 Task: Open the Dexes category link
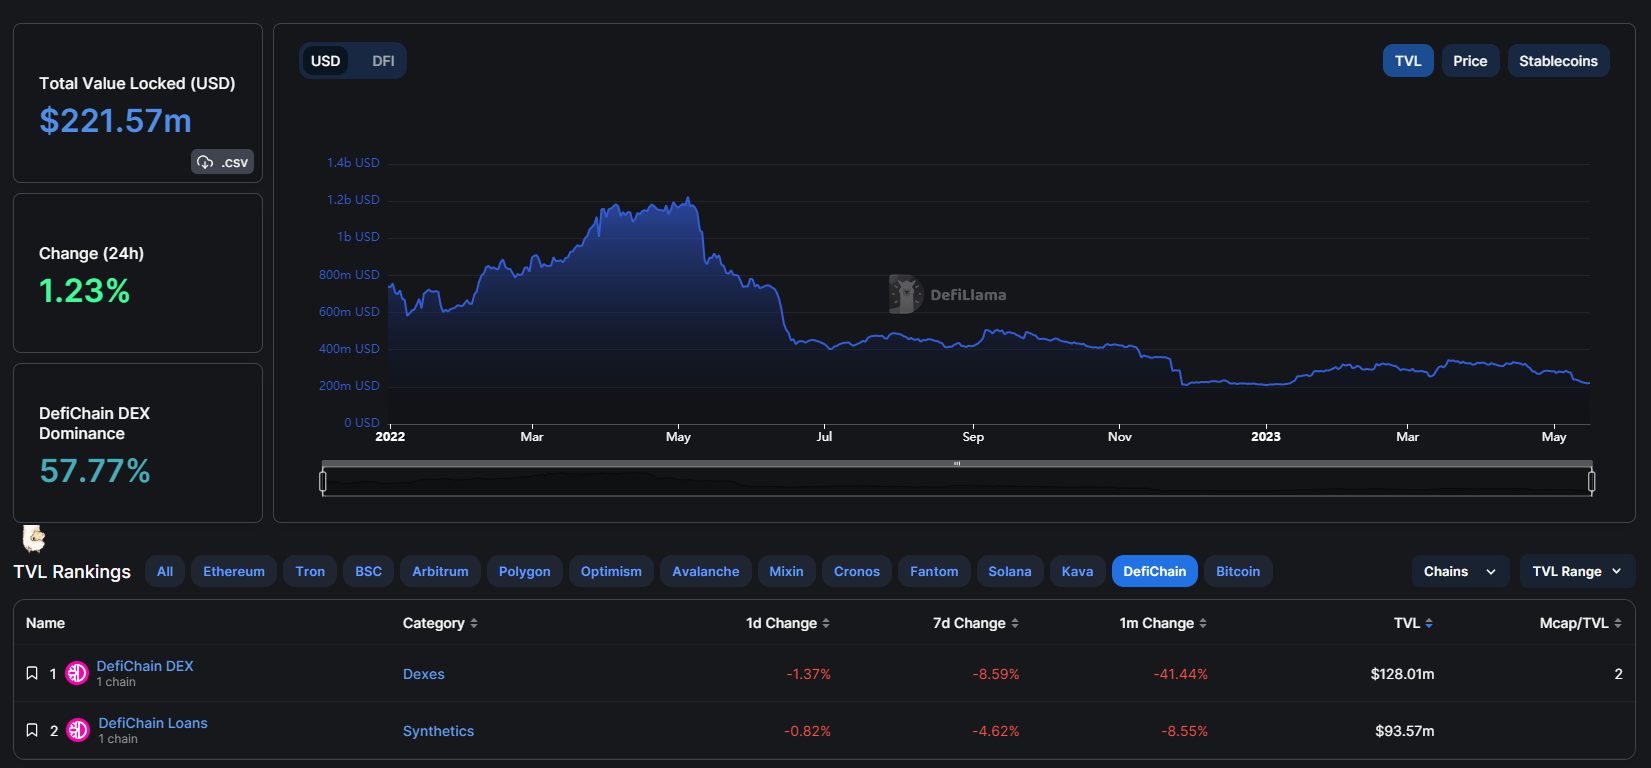[x=424, y=674]
